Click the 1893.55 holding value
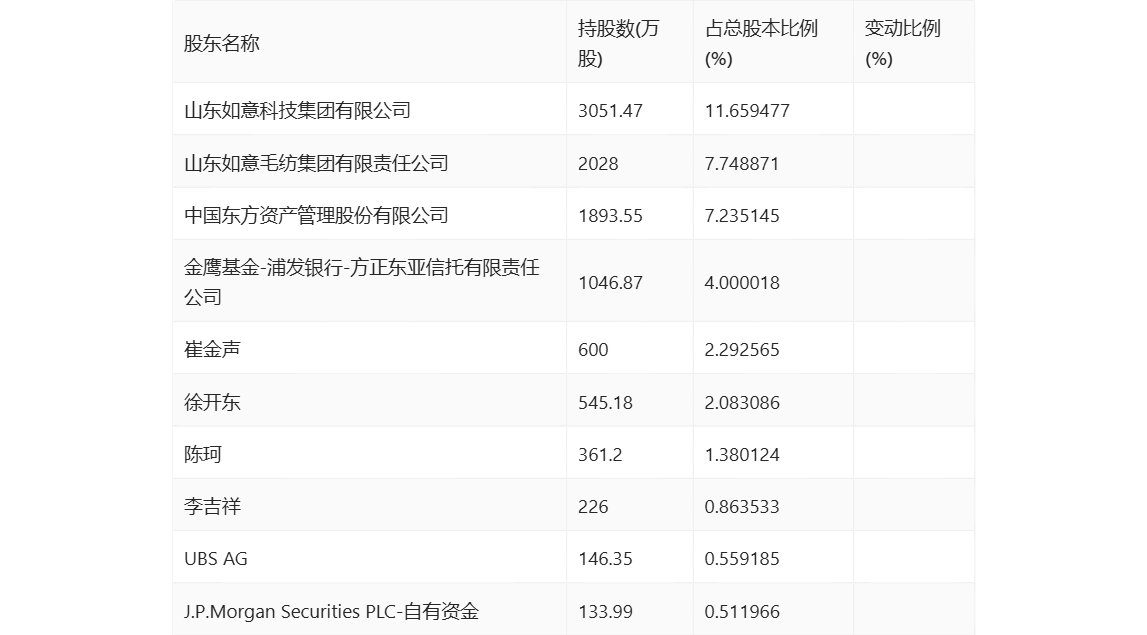Image resolution: width=1147 pixels, height=635 pixels. click(x=610, y=215)
